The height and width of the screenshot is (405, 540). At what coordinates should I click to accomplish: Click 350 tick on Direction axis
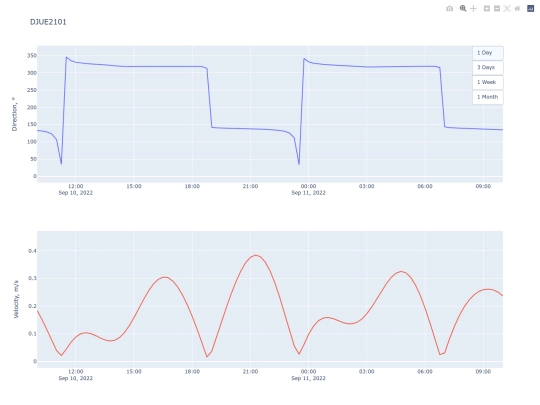click(x=32, y=55)
